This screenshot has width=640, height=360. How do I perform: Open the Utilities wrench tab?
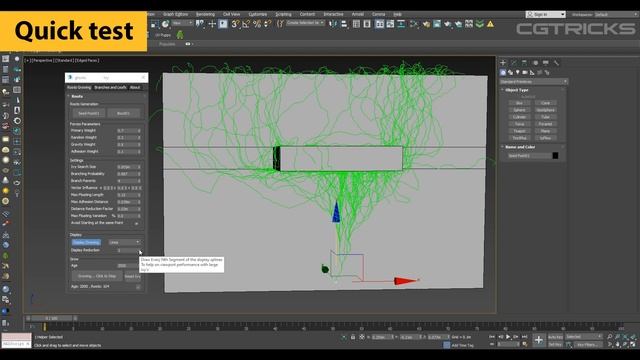556,63
